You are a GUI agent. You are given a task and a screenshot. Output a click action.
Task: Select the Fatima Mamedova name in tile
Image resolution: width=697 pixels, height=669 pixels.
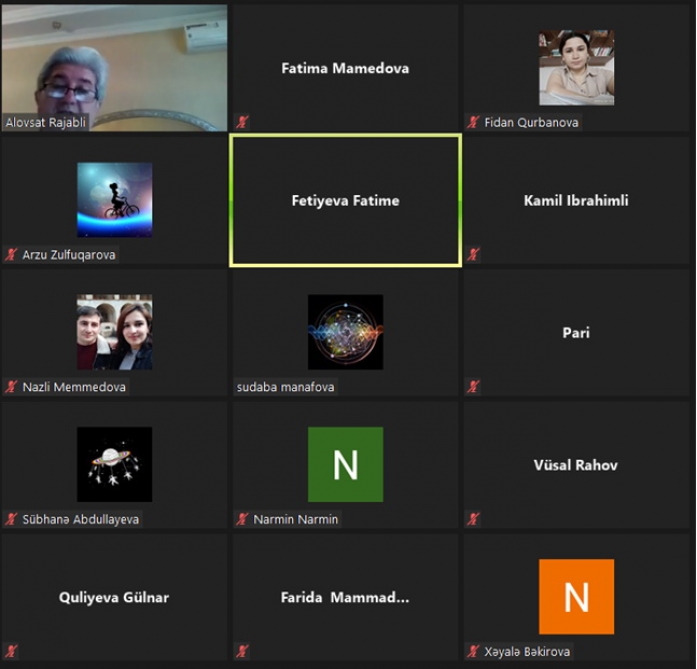(345, 68)
